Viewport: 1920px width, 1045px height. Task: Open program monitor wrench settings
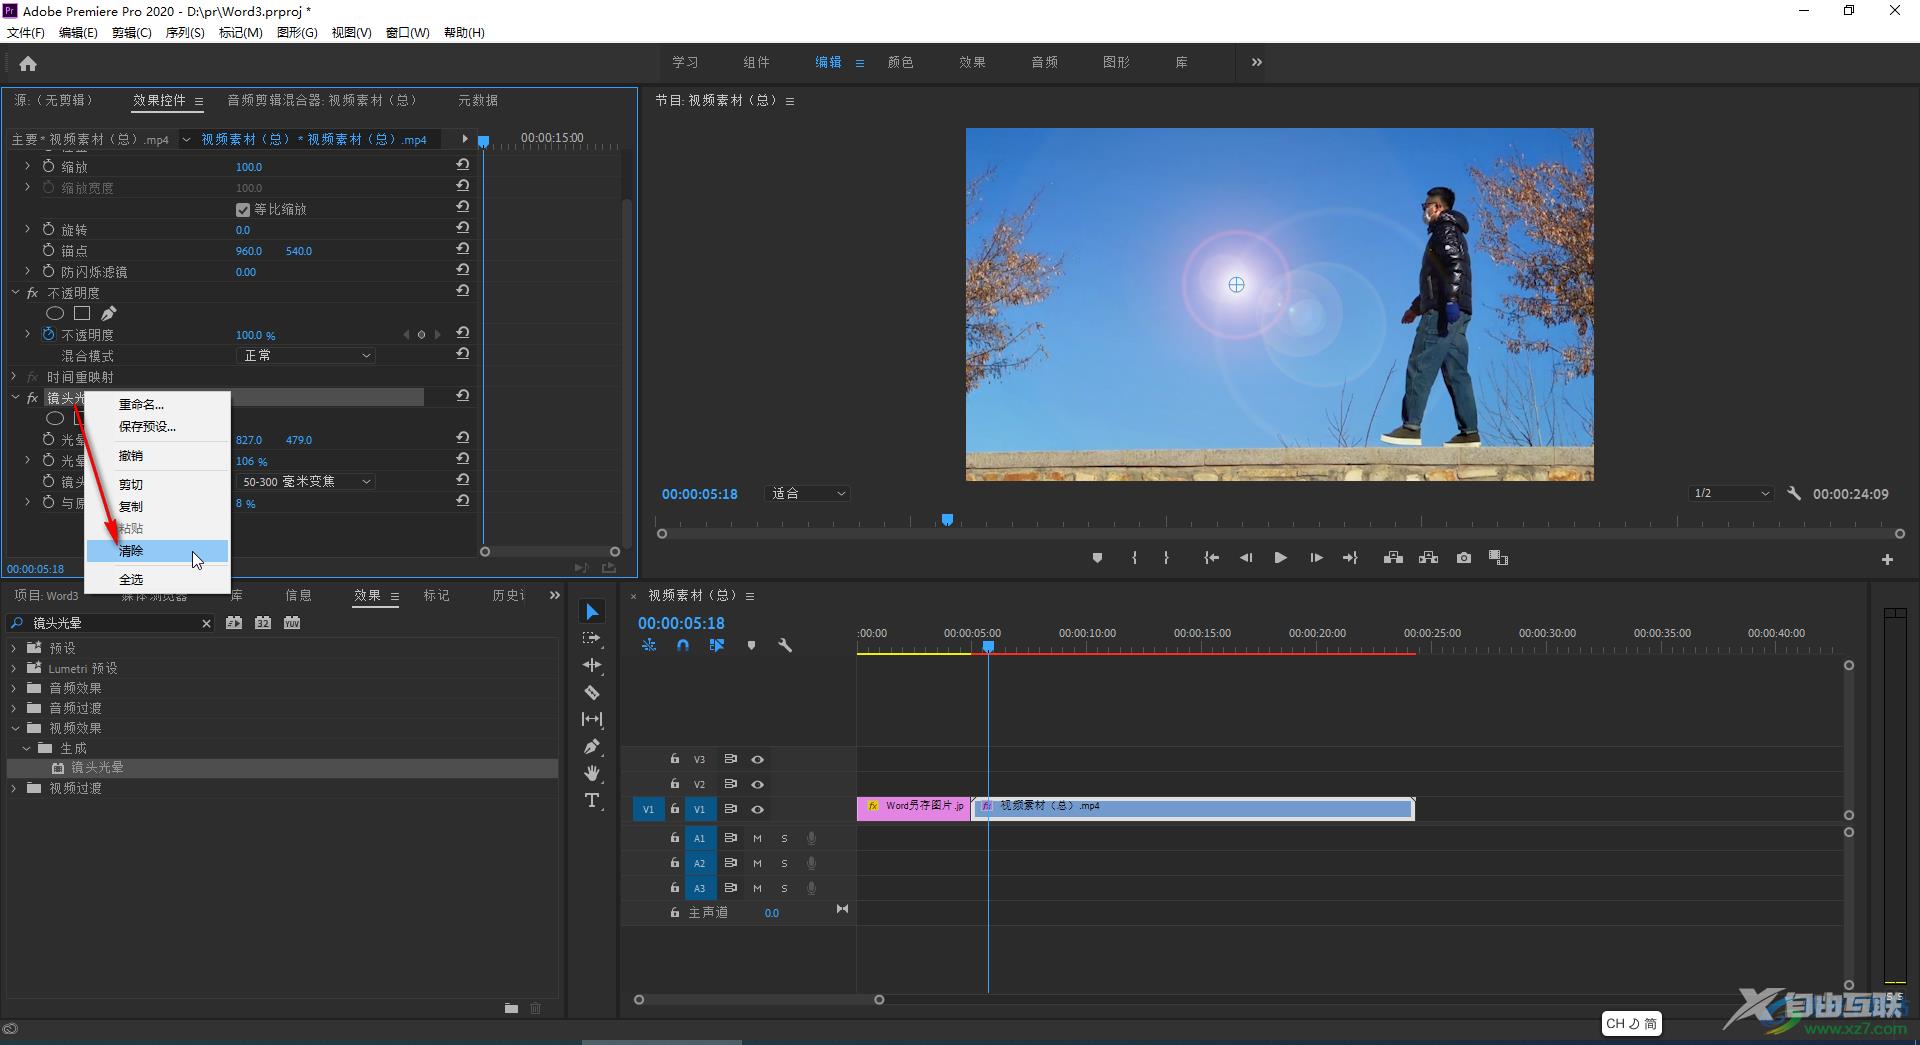1794,493
